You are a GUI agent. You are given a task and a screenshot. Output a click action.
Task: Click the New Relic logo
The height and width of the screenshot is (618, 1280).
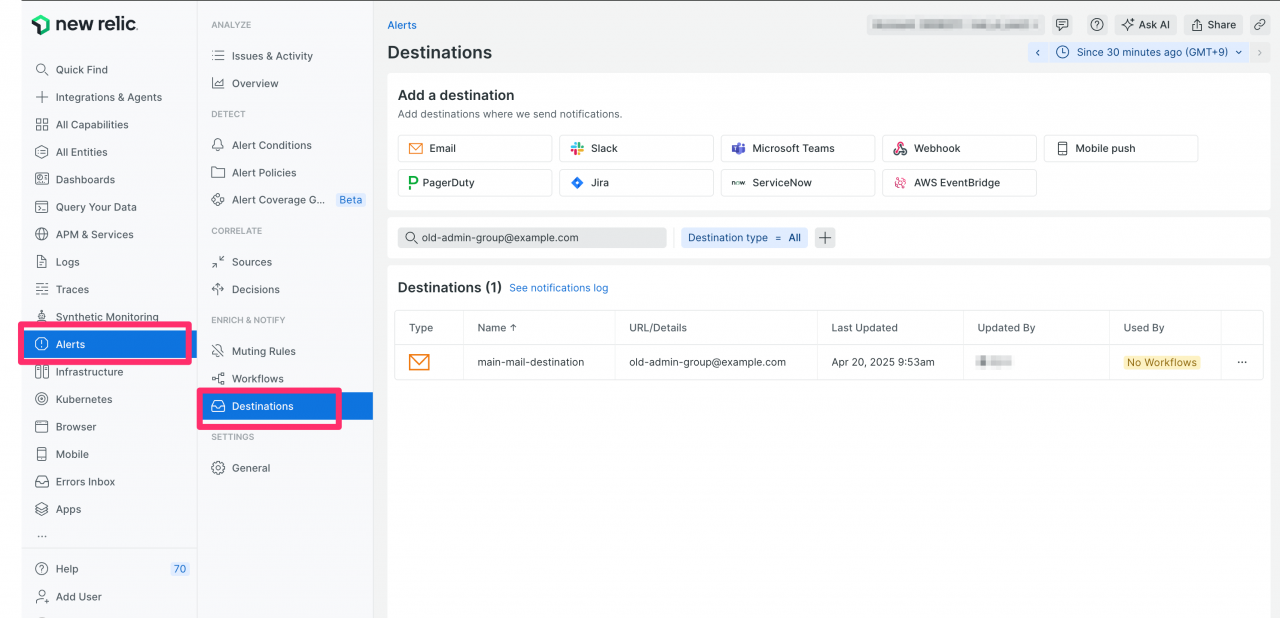(85, 25)
